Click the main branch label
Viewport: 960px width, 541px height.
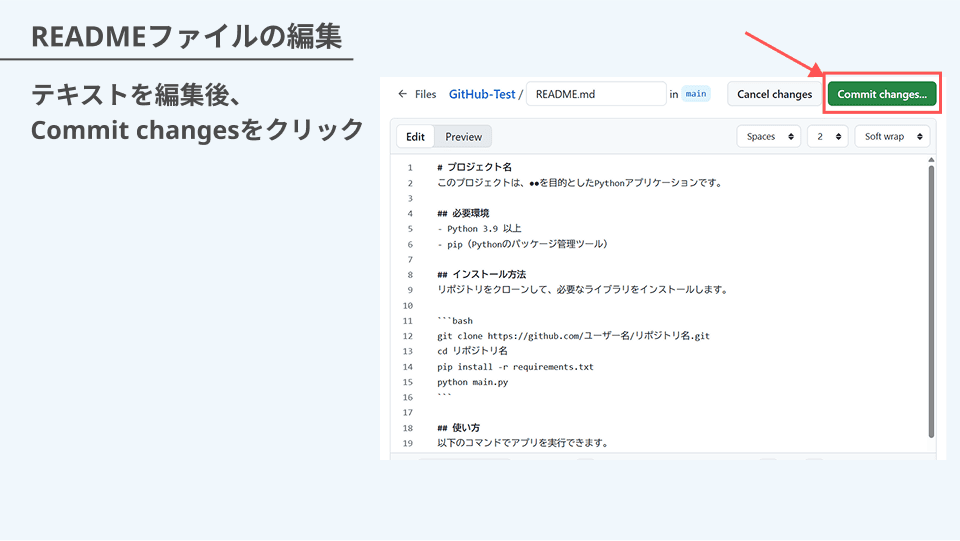coord(696,94)
